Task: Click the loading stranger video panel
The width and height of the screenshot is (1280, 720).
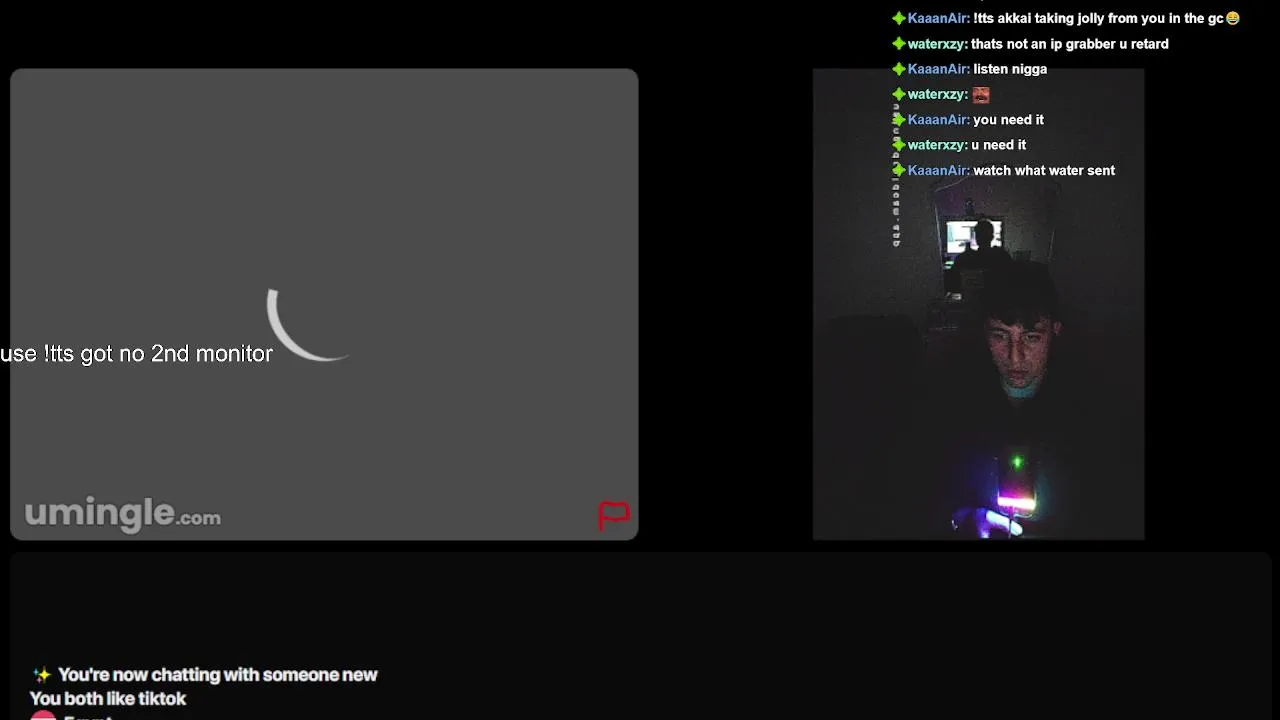Action: [324, 304]
